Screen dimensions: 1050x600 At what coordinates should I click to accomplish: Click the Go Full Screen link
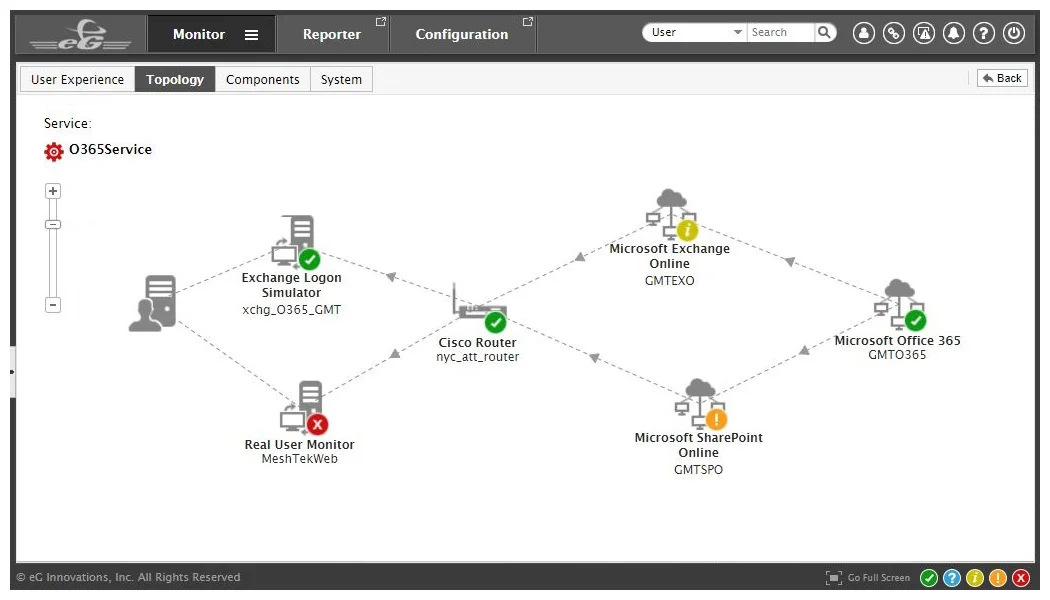(x=879, y=578)
